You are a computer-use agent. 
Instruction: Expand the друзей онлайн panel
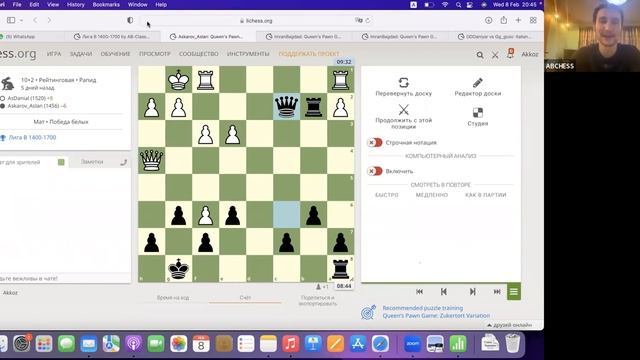click(x=510, y=325)
